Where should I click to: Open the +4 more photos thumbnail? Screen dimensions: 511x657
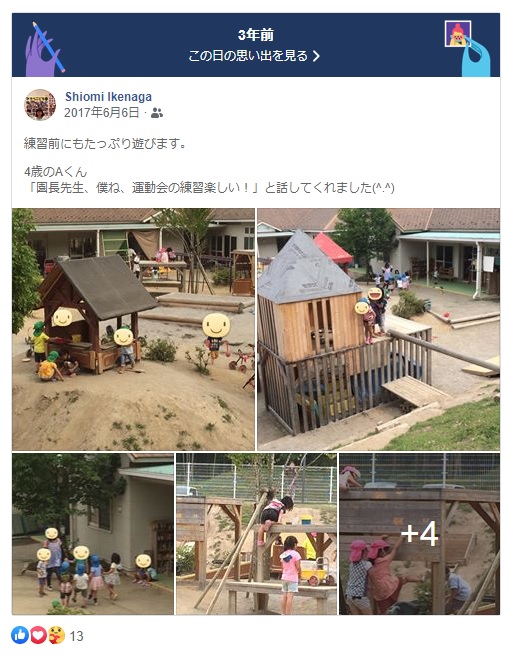point(419,534)
